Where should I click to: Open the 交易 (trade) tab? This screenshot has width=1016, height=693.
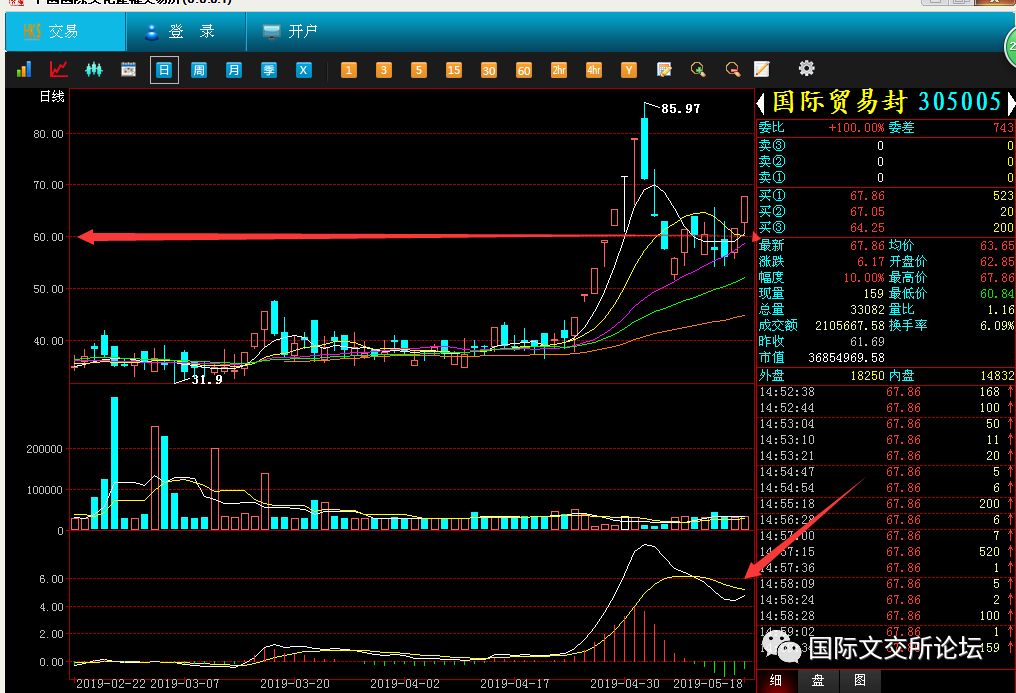[65, 31]
